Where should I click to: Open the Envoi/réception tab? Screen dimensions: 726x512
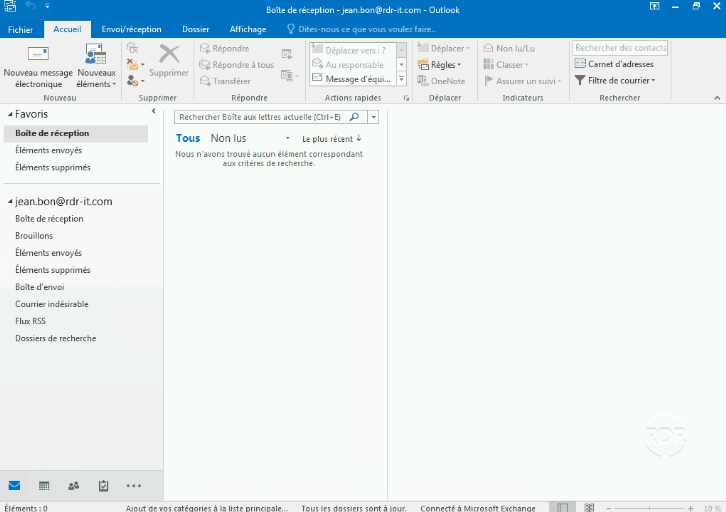click(x=131, y=29)
